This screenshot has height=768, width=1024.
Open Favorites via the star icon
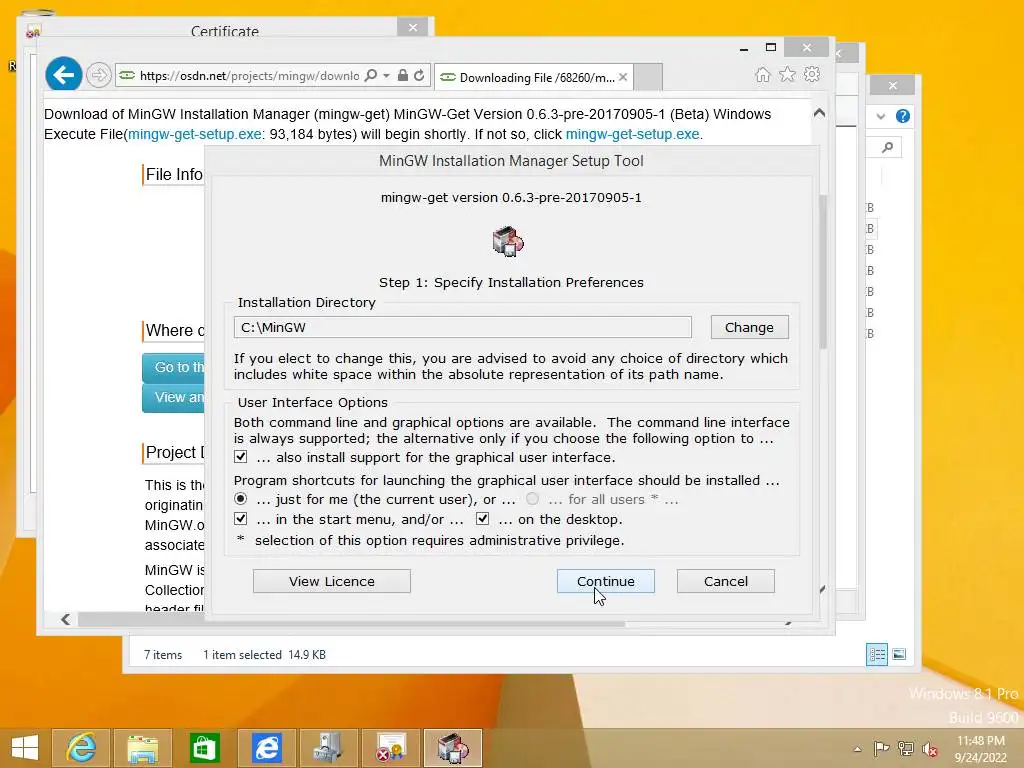pos(788,74)
